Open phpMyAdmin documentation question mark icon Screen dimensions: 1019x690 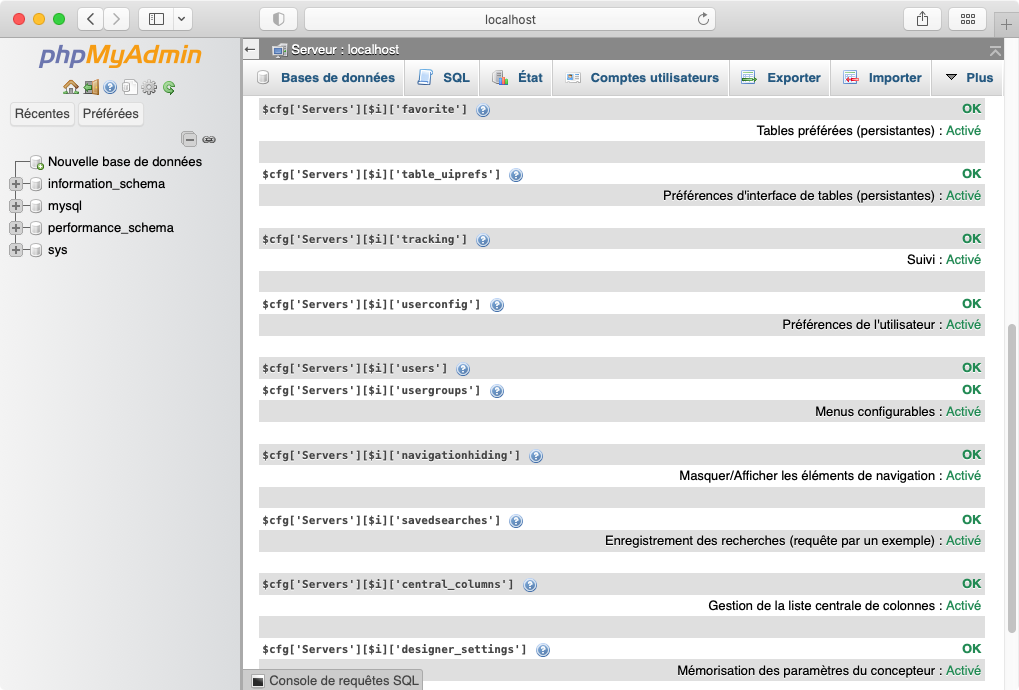pyautogui.click(x=110, y=88)
